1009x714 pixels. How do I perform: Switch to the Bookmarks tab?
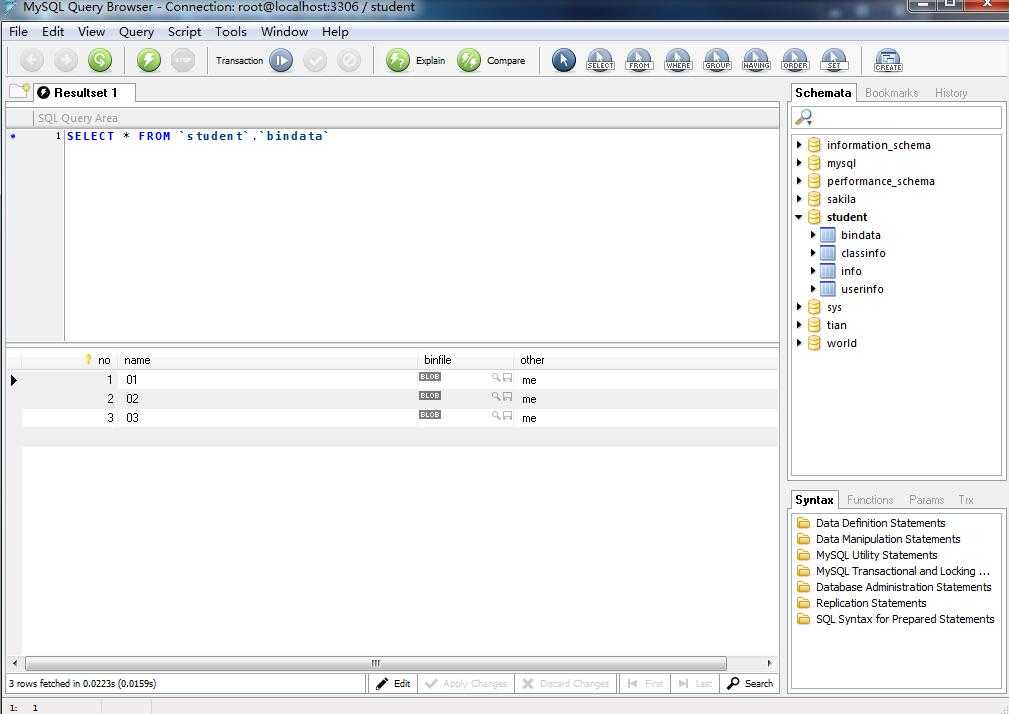[x=891, y=93]
